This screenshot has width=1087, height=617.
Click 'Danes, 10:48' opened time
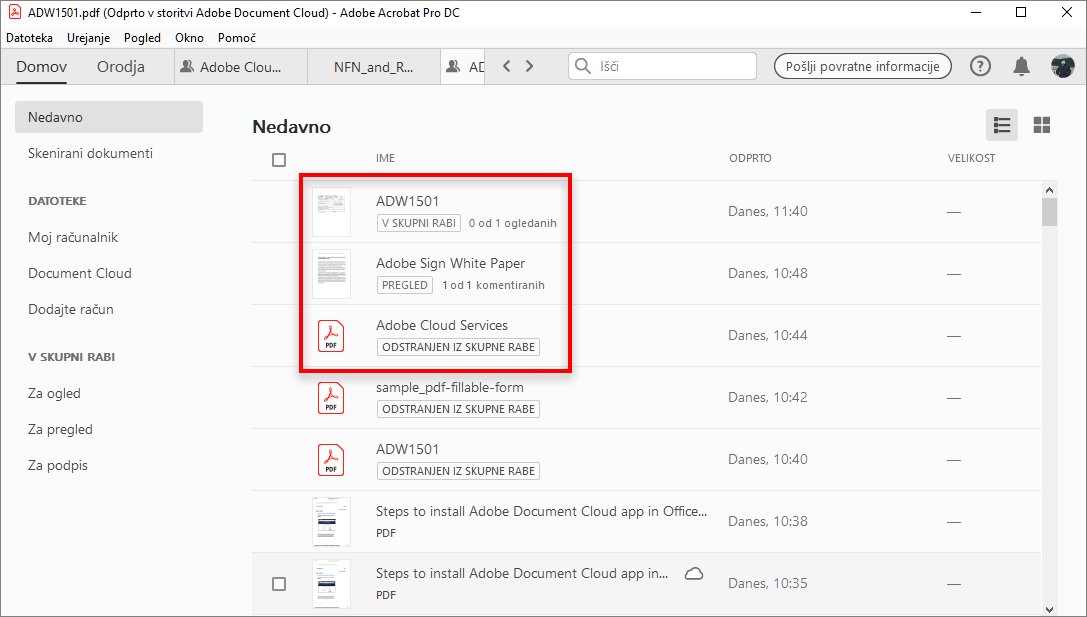click(x=767, y=273)
